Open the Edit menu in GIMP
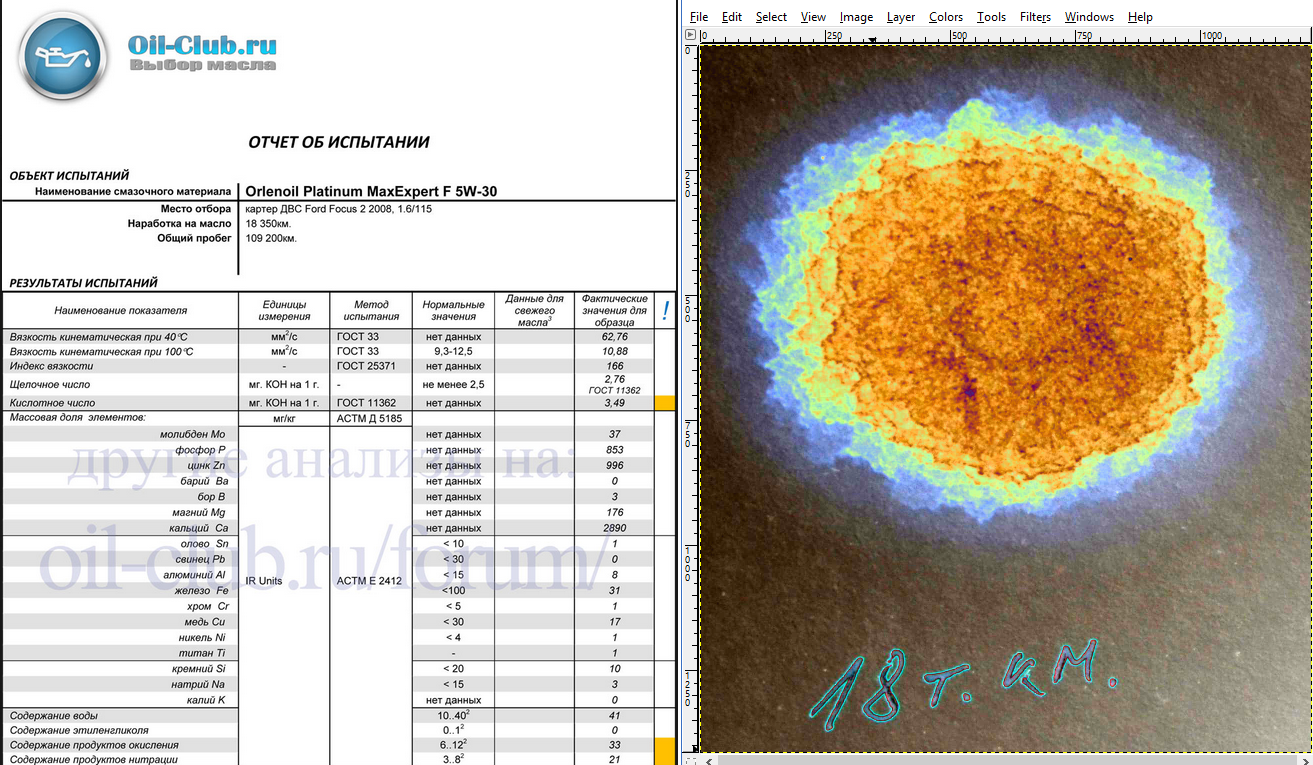The image size is (1313, 765). coord(732,17)
